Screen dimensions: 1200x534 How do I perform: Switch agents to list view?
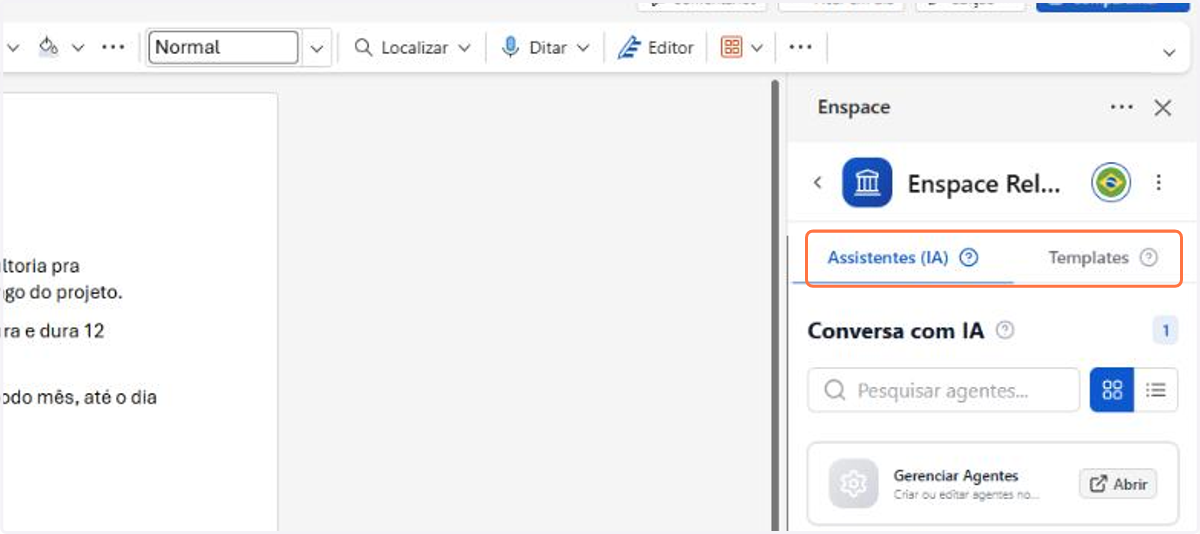(x=1156, y=390)
